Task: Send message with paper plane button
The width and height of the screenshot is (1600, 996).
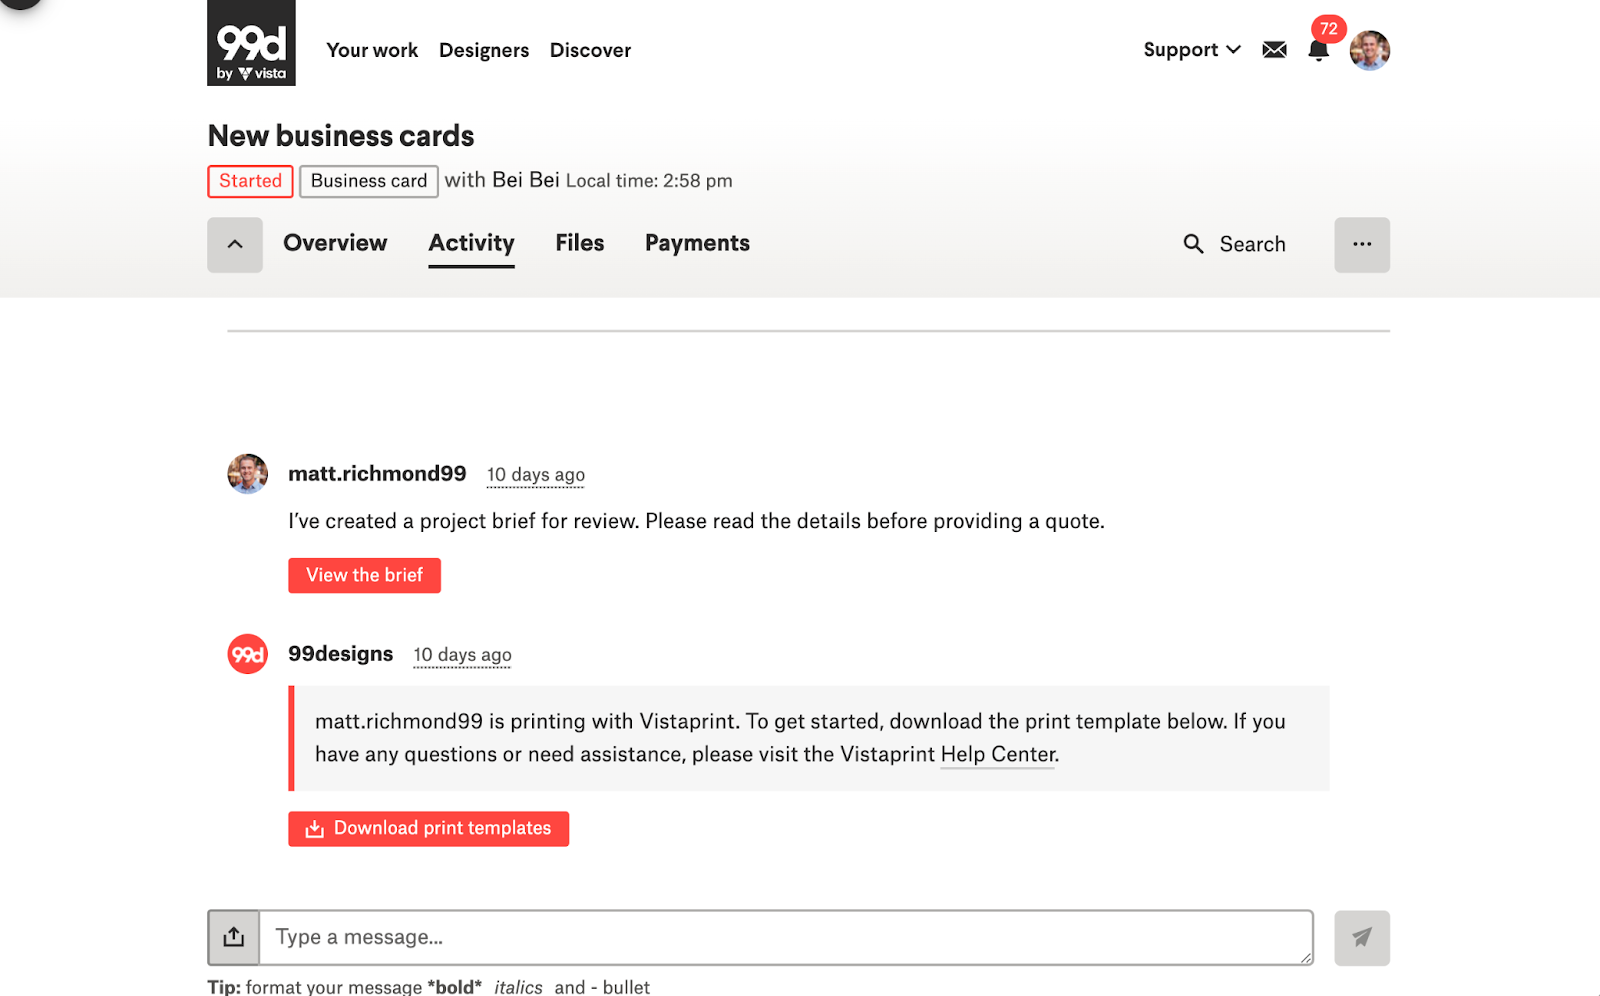Action: (x=1361, y=937)
